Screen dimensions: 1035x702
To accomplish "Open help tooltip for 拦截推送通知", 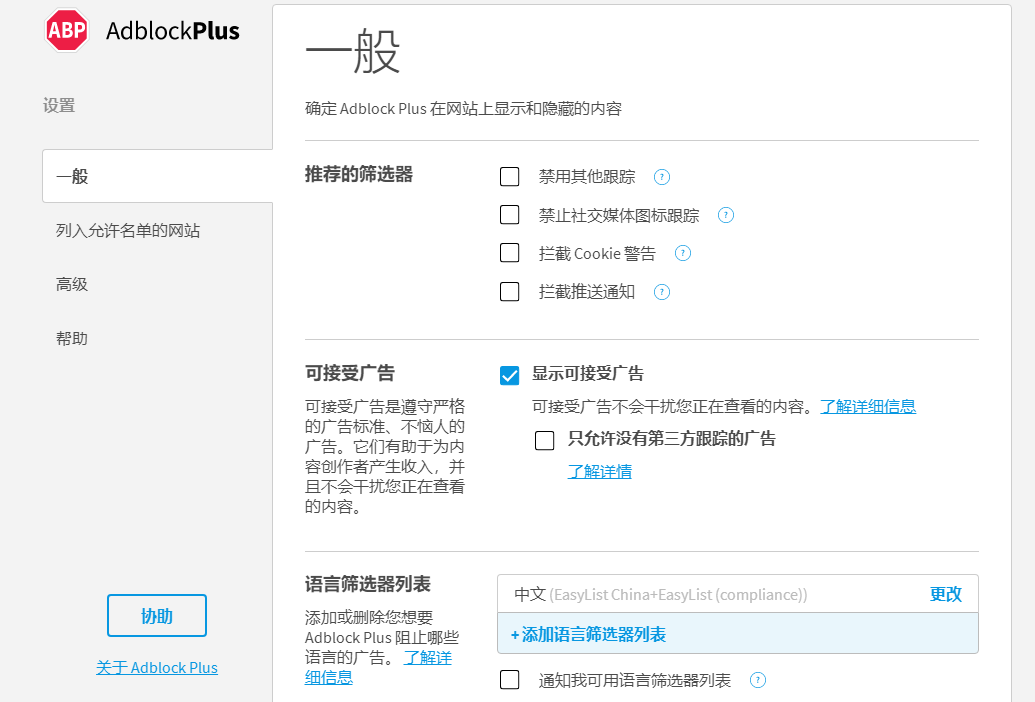I will [661, 291].
